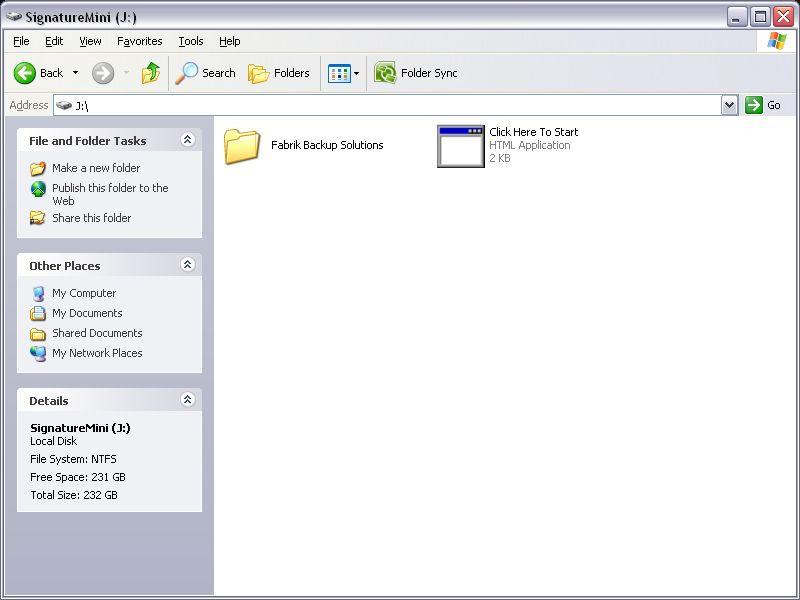
Task: Click Make a new folder link
Action: 96,168
